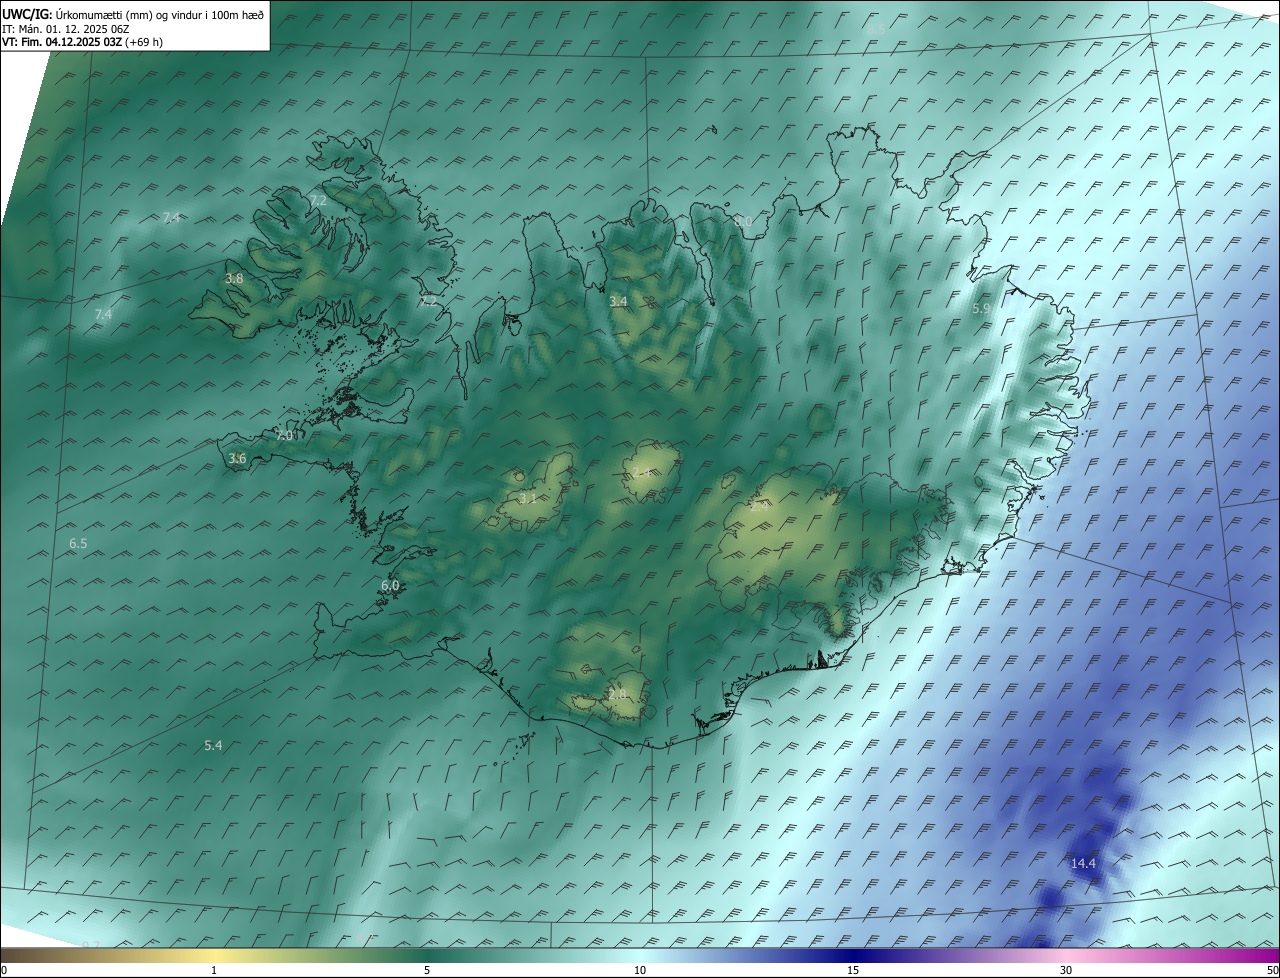Click the 3.8 value label on the map
The width and height of the screenshot is (1280, 978).
pyautogui.click(x=234, y=279)
